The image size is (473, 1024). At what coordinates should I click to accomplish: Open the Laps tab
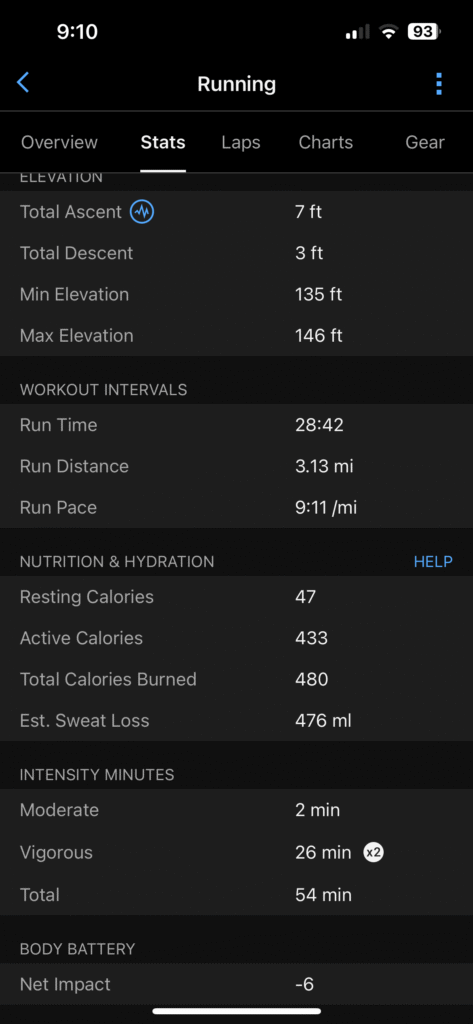[x=241, y=142]
